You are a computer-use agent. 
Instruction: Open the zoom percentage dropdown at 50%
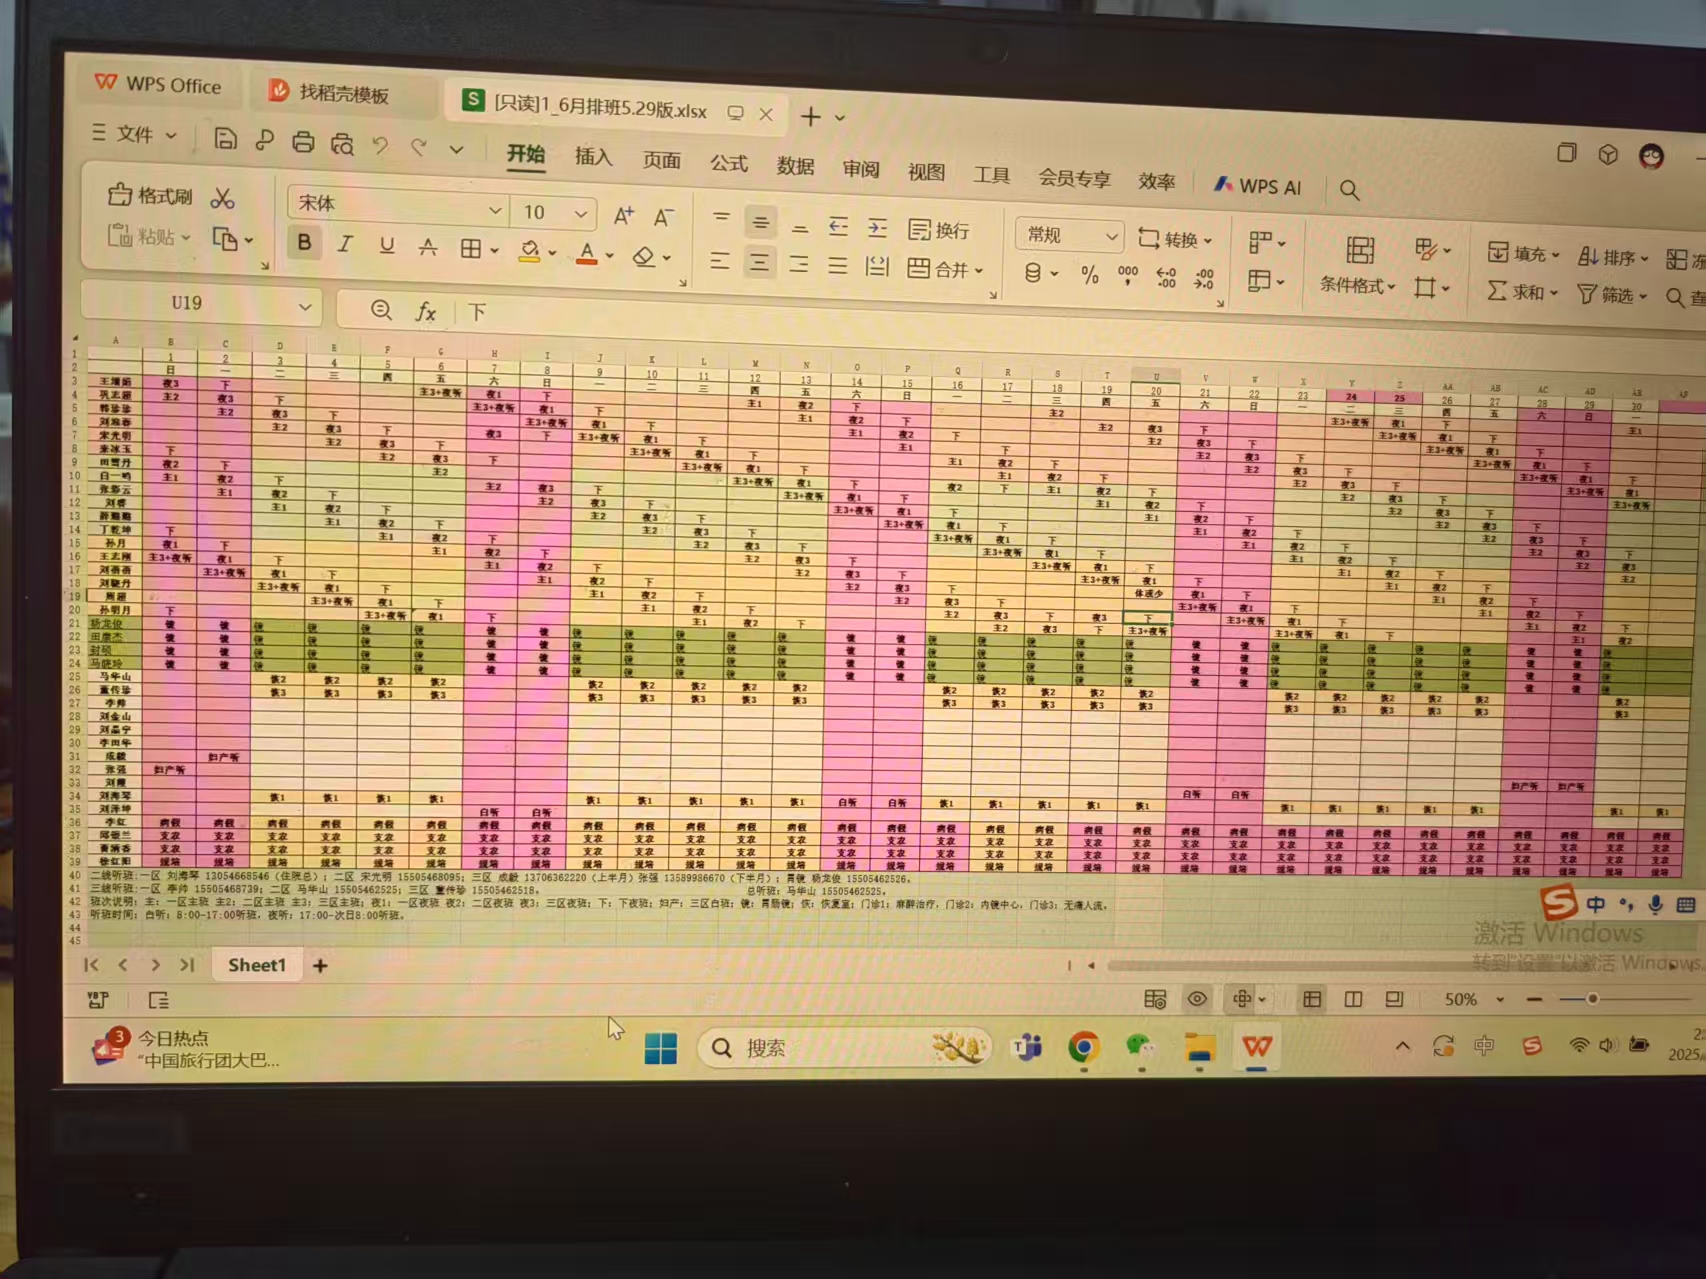1499,999
